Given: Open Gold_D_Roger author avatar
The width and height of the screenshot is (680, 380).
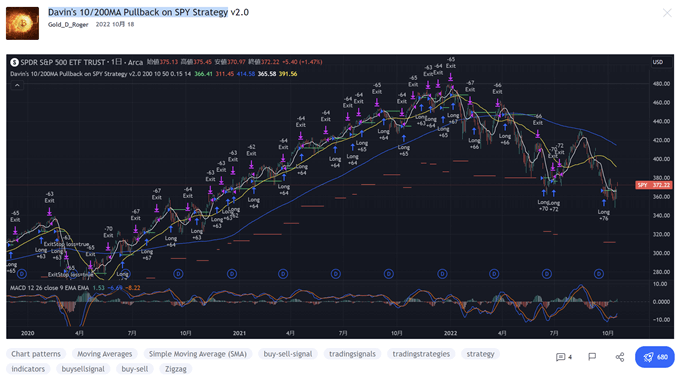Looking at the screenshot, I should click(22, 23).
